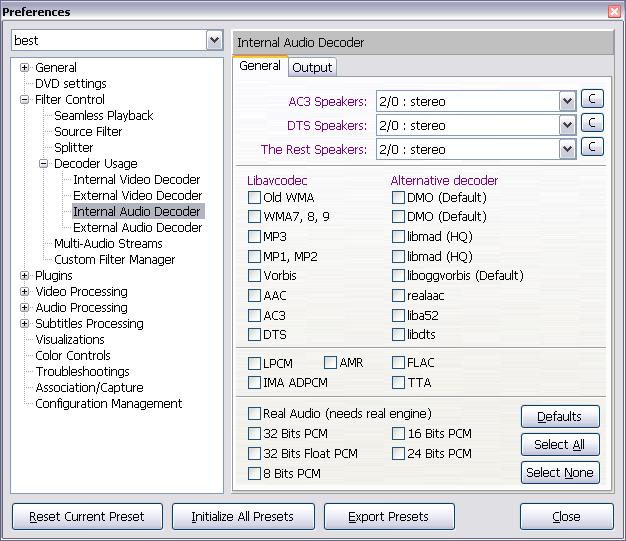Expand the General tree node
Screen dimensions: 626x541
click(x=25, y=68)
